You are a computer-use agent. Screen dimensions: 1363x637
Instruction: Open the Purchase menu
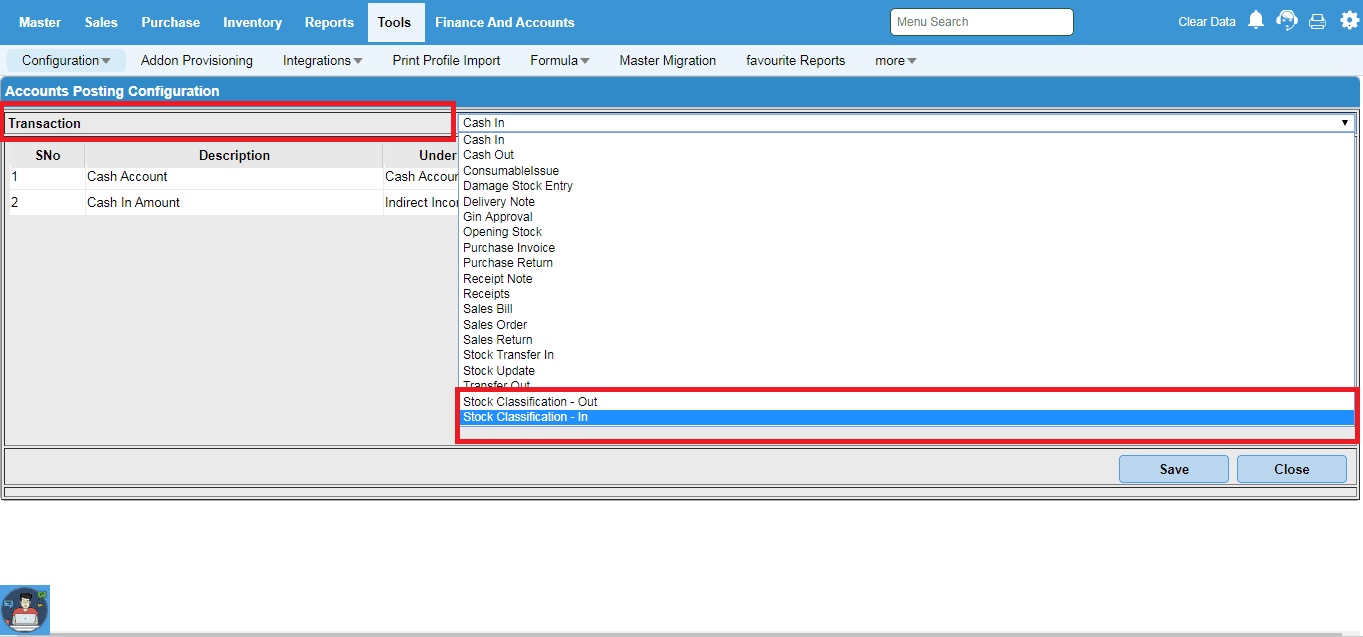170,22
